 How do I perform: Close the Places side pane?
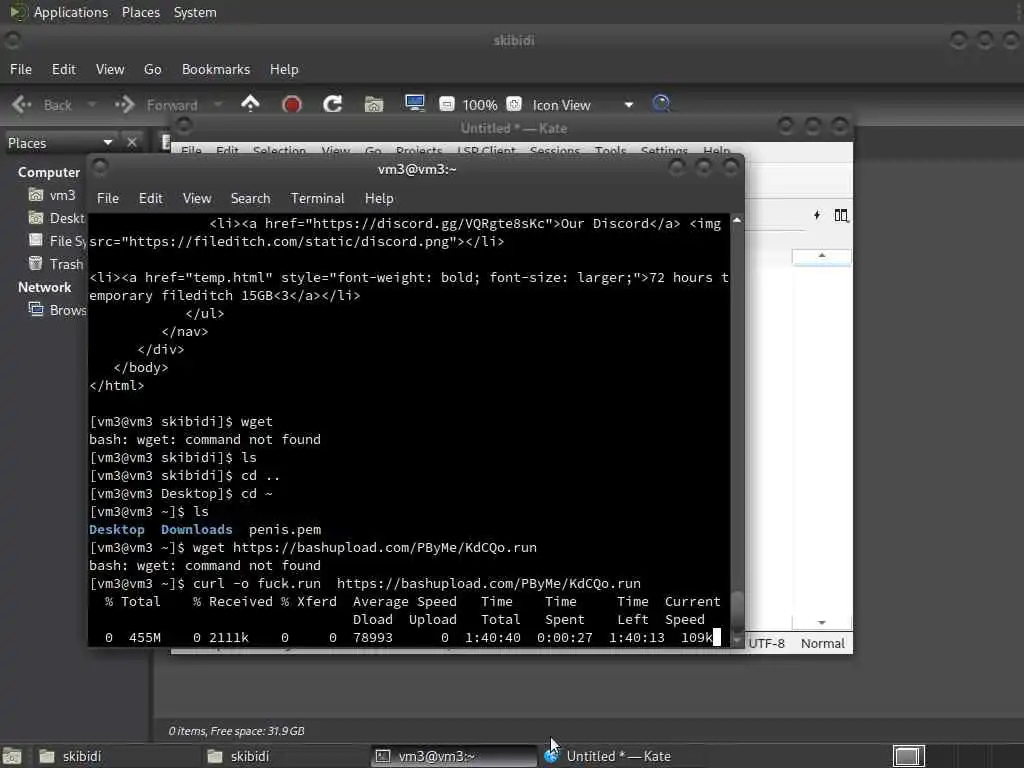pos(132,142)
